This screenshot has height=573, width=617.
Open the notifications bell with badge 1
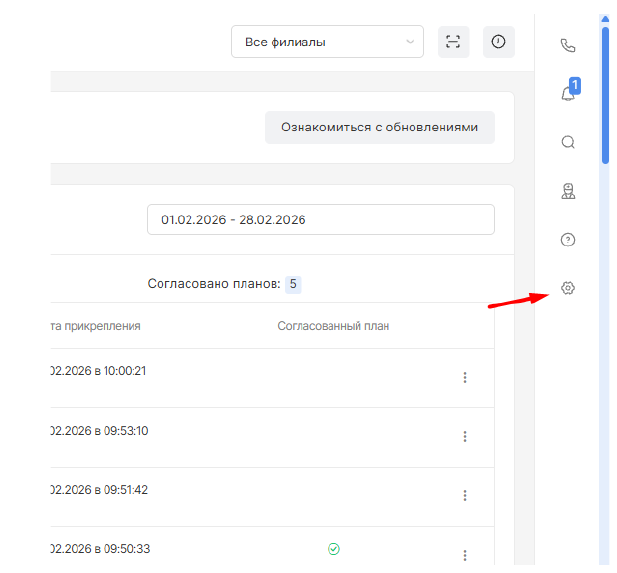coord(568,93)
